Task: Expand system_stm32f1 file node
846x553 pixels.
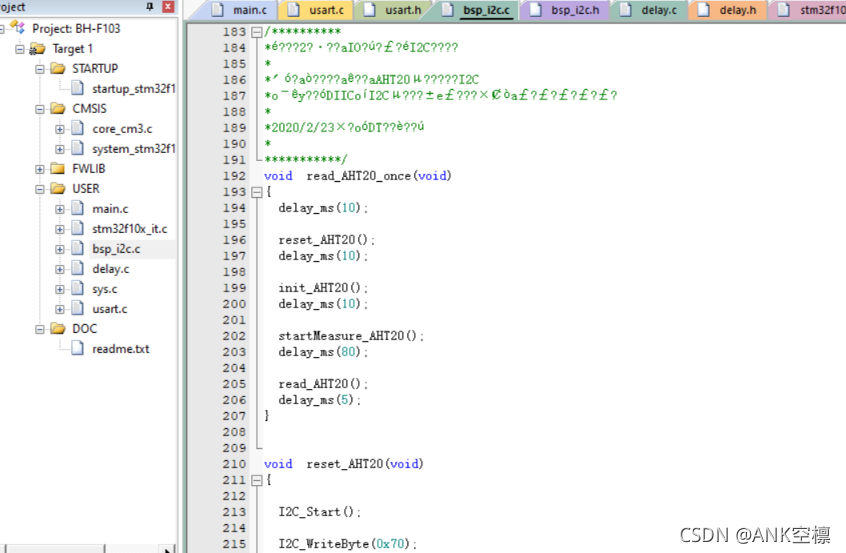Action: (x=60, y=149)
